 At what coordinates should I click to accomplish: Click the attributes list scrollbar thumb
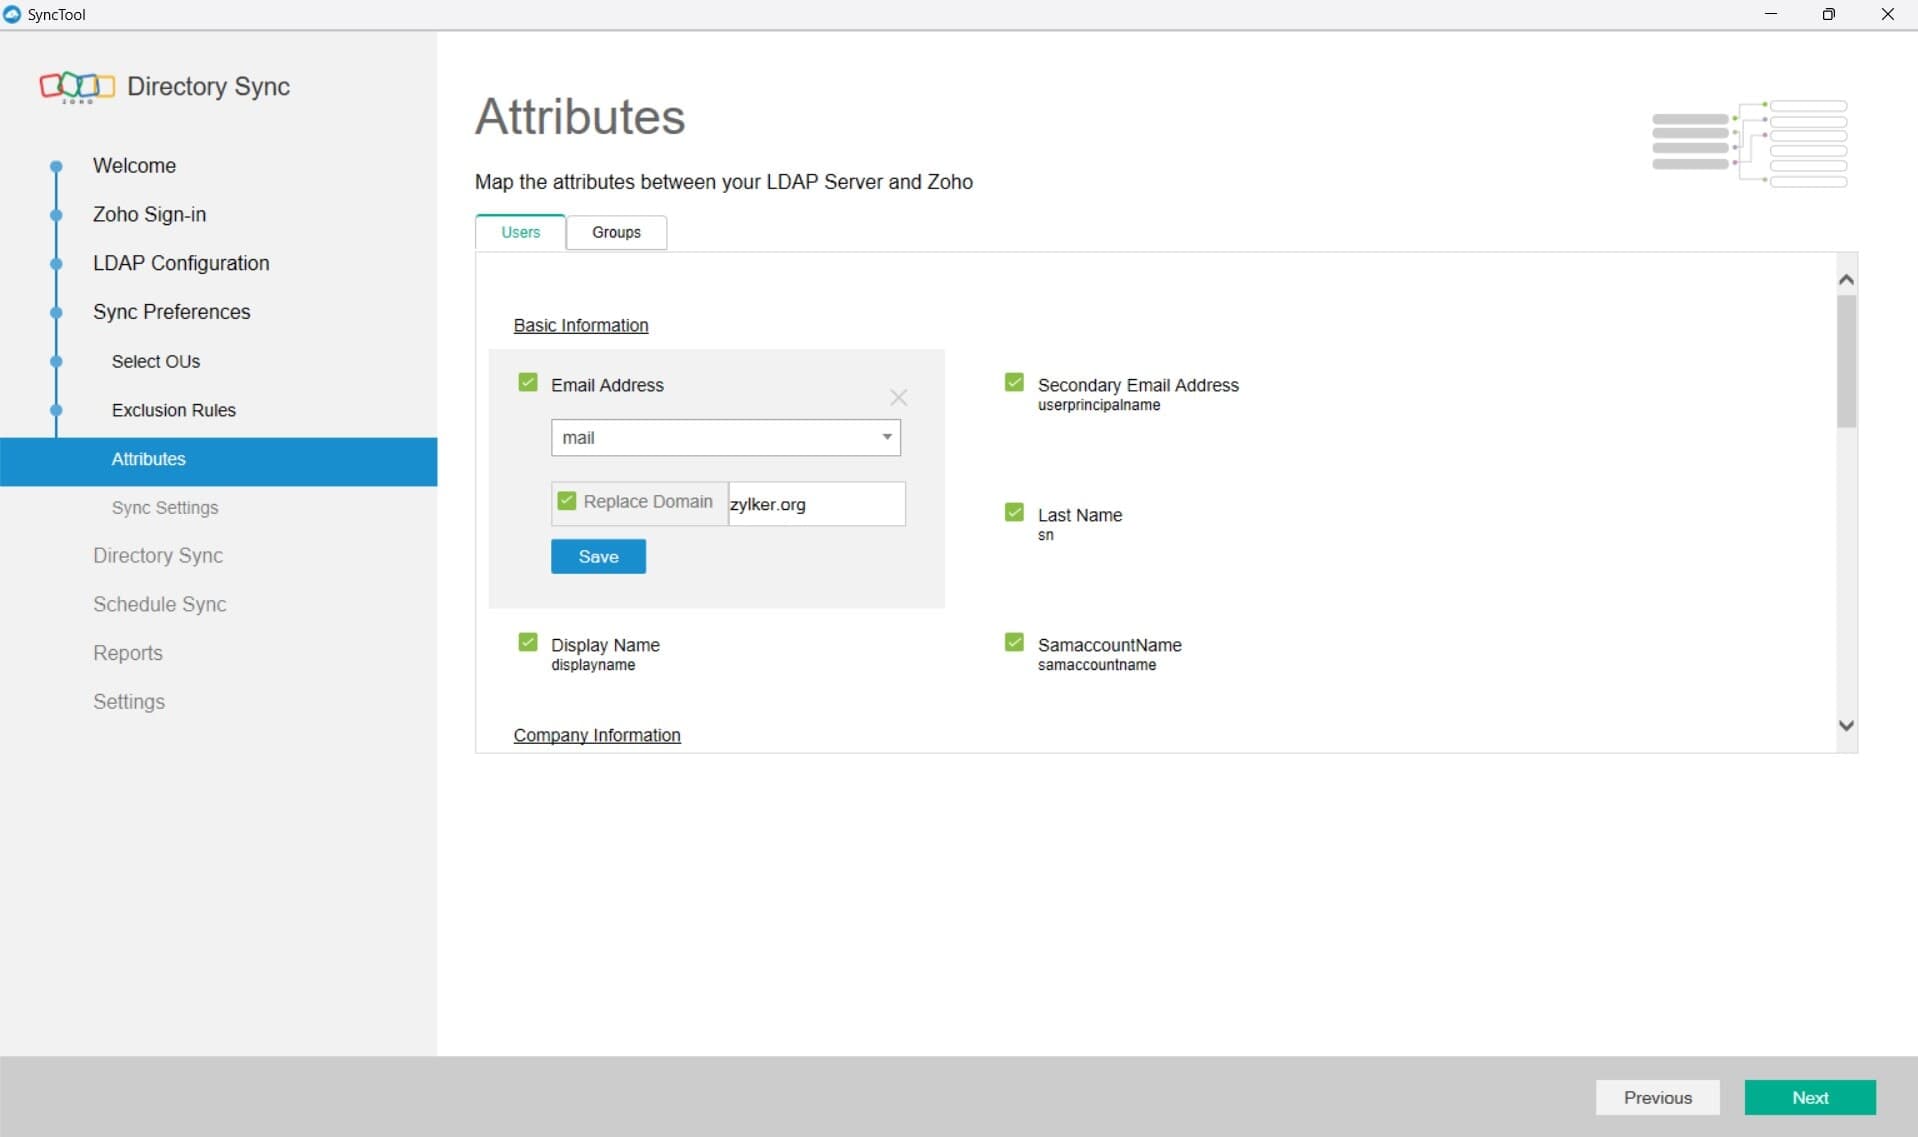[x=1846, y=361]
